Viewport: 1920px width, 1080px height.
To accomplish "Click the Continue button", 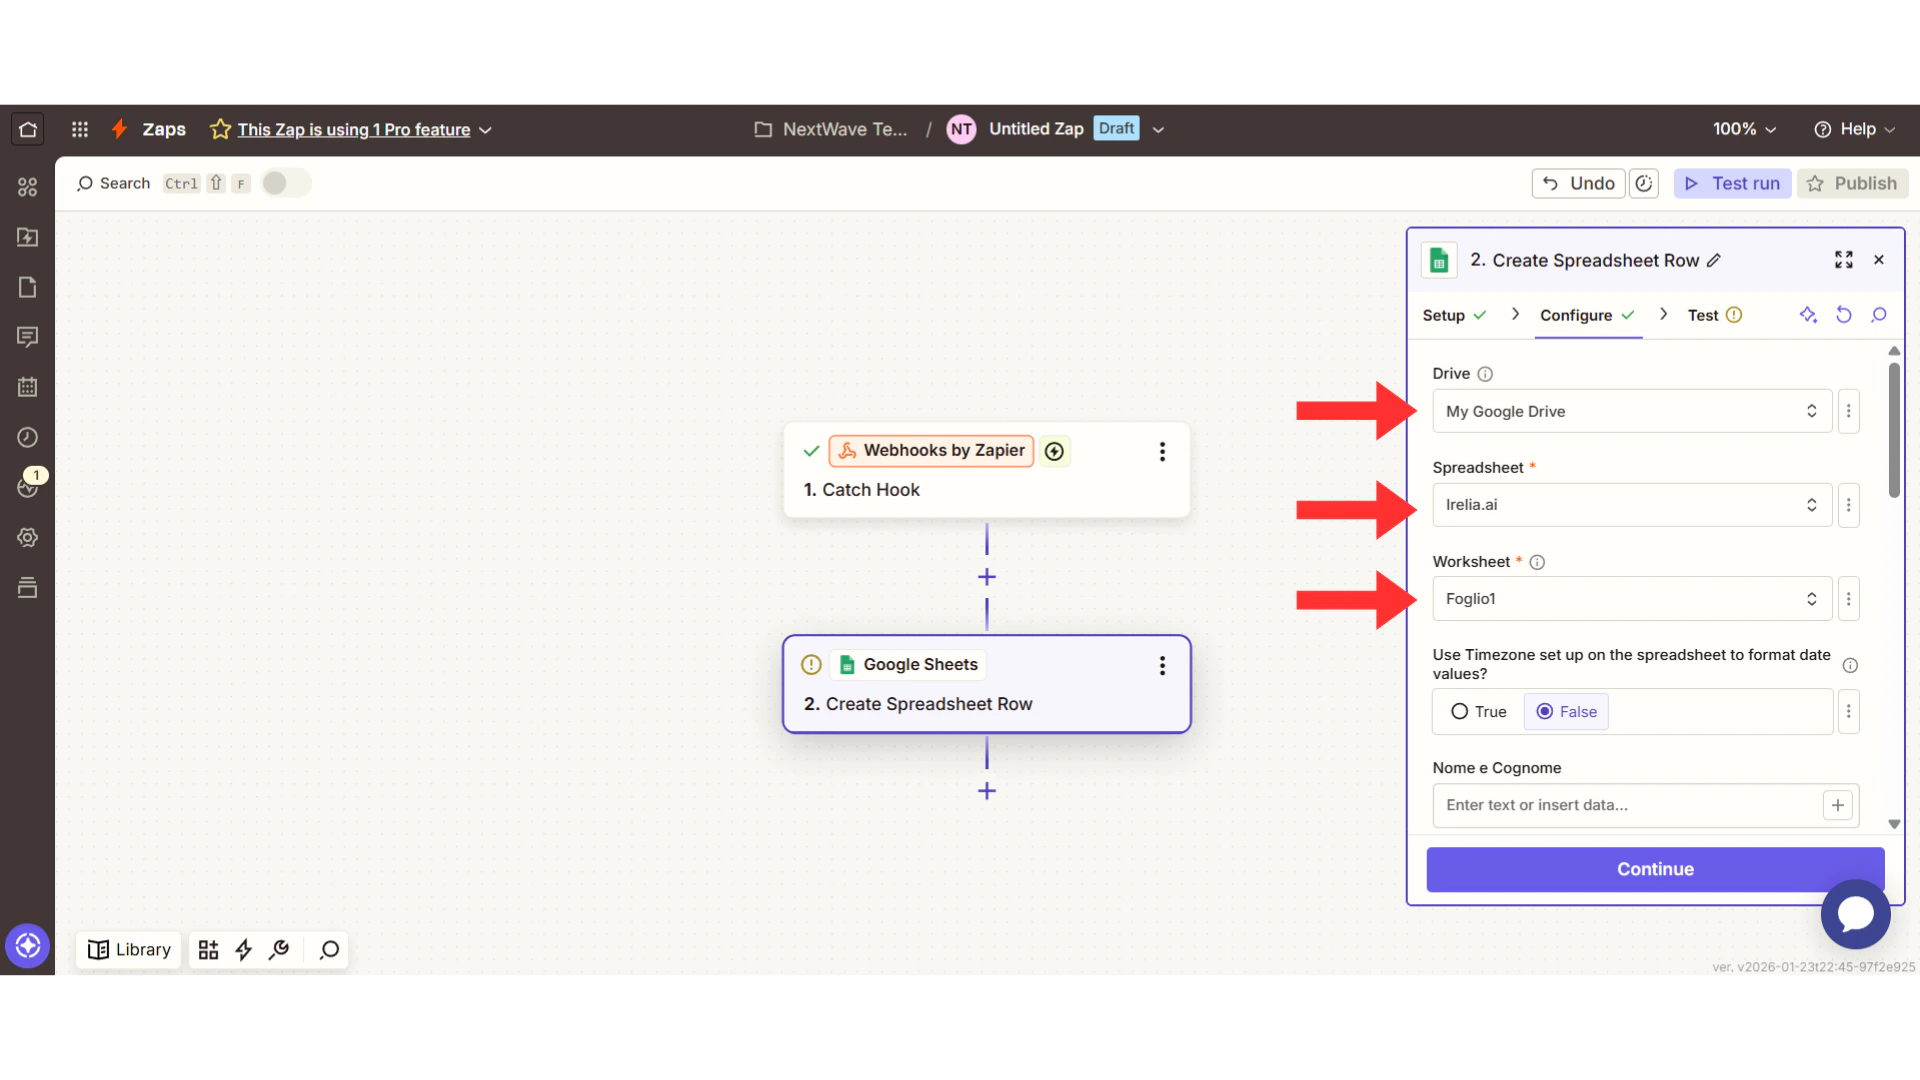I will (x=1654, y=869).
